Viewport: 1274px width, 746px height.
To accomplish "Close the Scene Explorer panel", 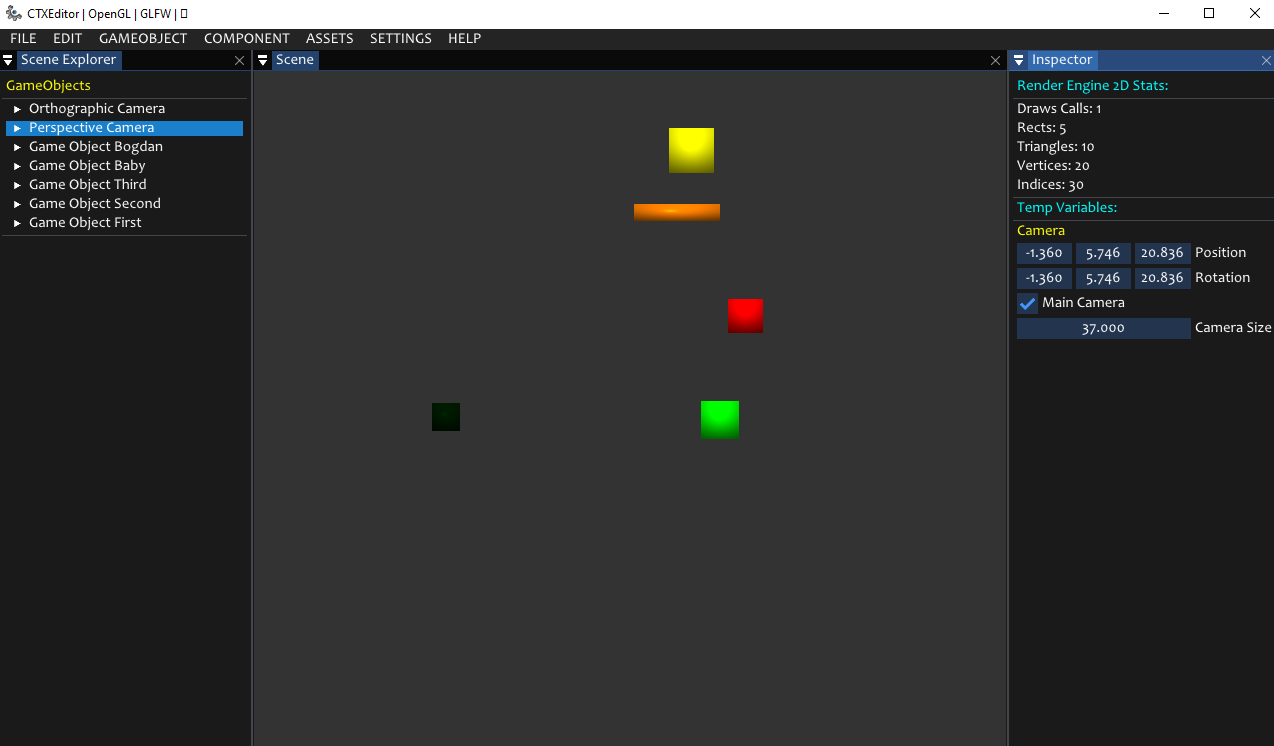I will (239, 61).
